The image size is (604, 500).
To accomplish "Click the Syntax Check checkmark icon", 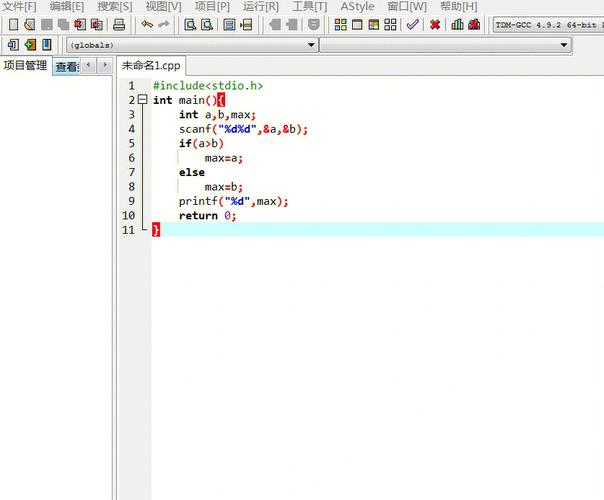I will pos(413,25).
